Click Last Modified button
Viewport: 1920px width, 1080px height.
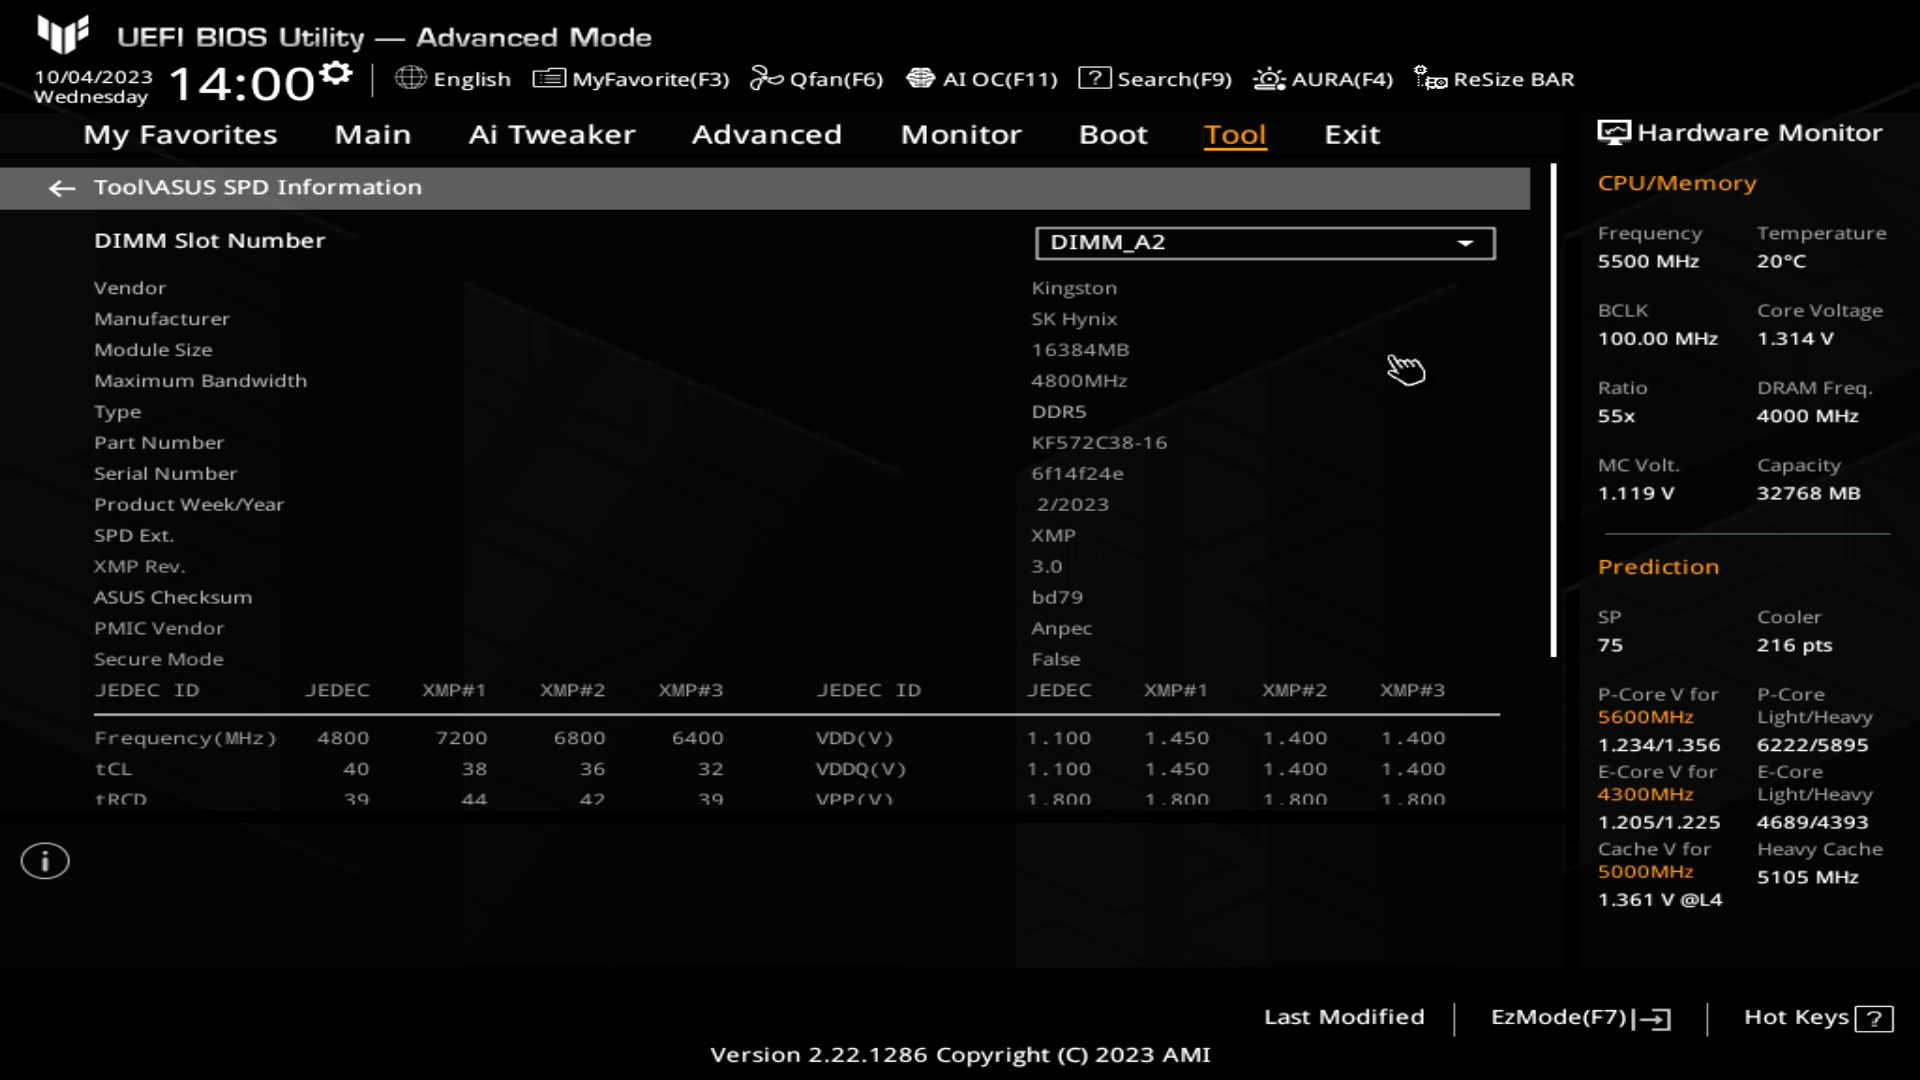(x=1344, y=1017)
